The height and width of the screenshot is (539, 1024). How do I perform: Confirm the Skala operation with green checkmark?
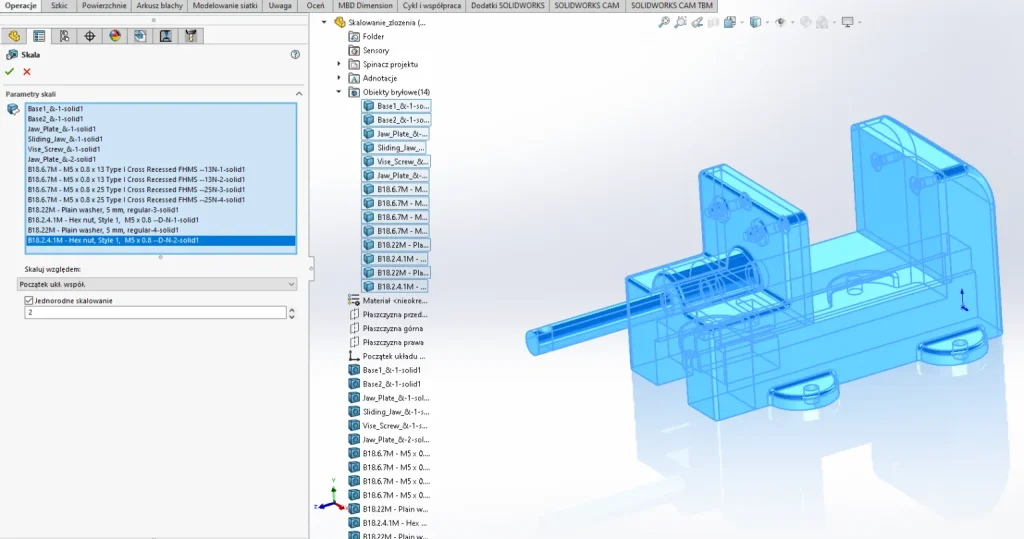pyautogui.click(x=9, y=71)
